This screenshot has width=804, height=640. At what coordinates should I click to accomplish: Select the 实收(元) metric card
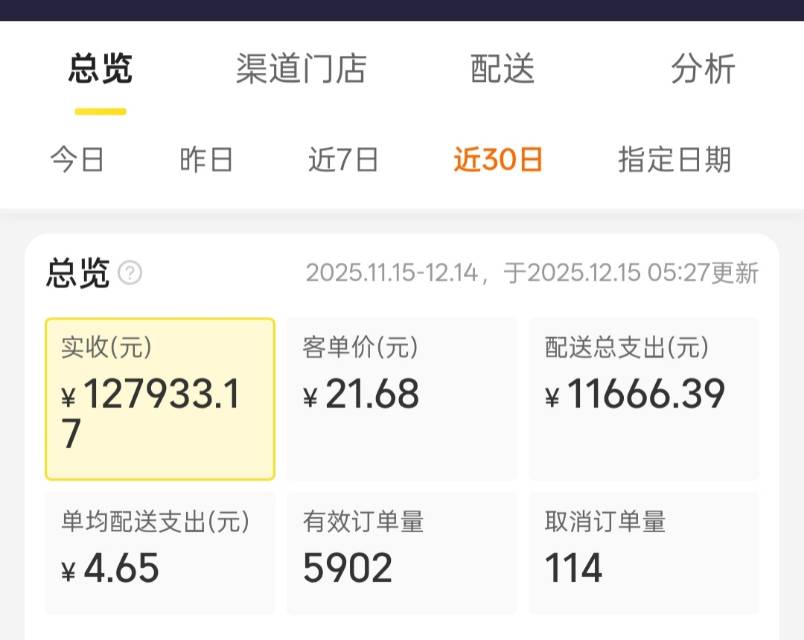click(x=160, y=399)
